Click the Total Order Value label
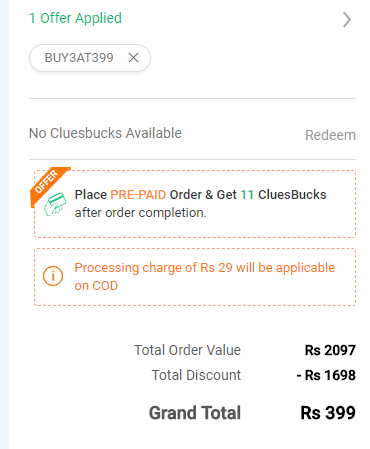This screenshot has width=370, height=449. click(187, 350)
